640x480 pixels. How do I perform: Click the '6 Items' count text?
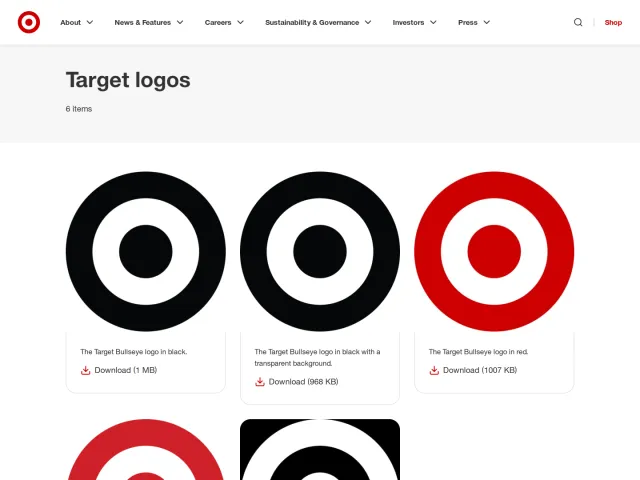pos(79,109)
